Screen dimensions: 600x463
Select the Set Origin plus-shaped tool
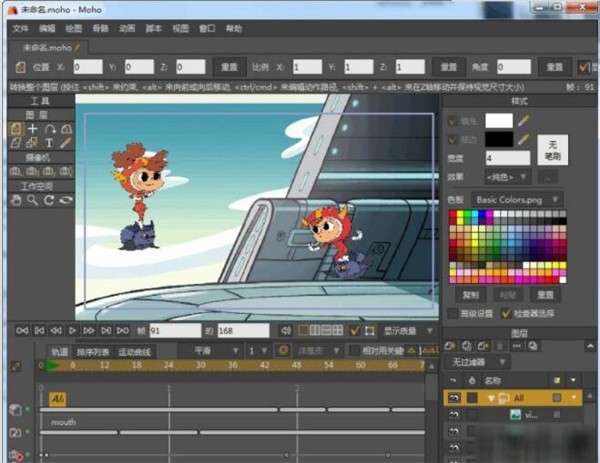pos(33,129)
